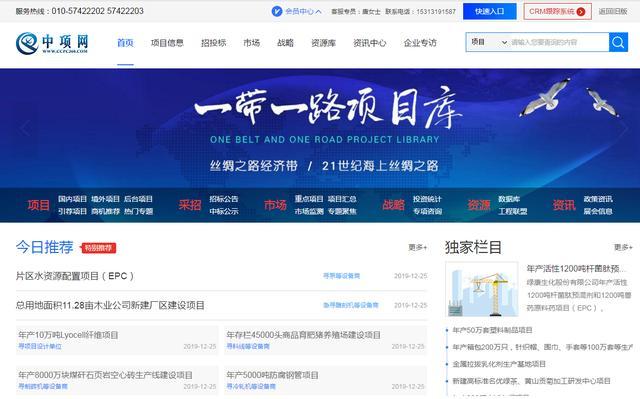Click 更多+ beside 独家栏目
640x399 pixels.
623,247
